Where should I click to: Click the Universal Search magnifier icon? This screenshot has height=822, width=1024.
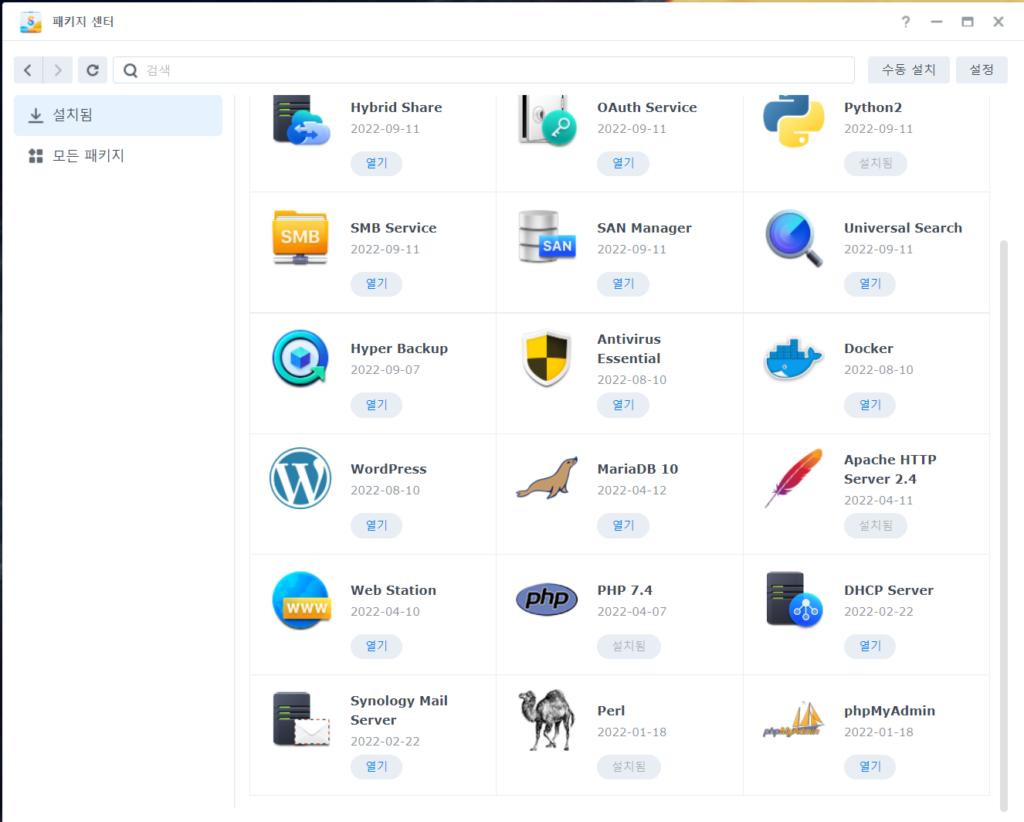[793, 238]
